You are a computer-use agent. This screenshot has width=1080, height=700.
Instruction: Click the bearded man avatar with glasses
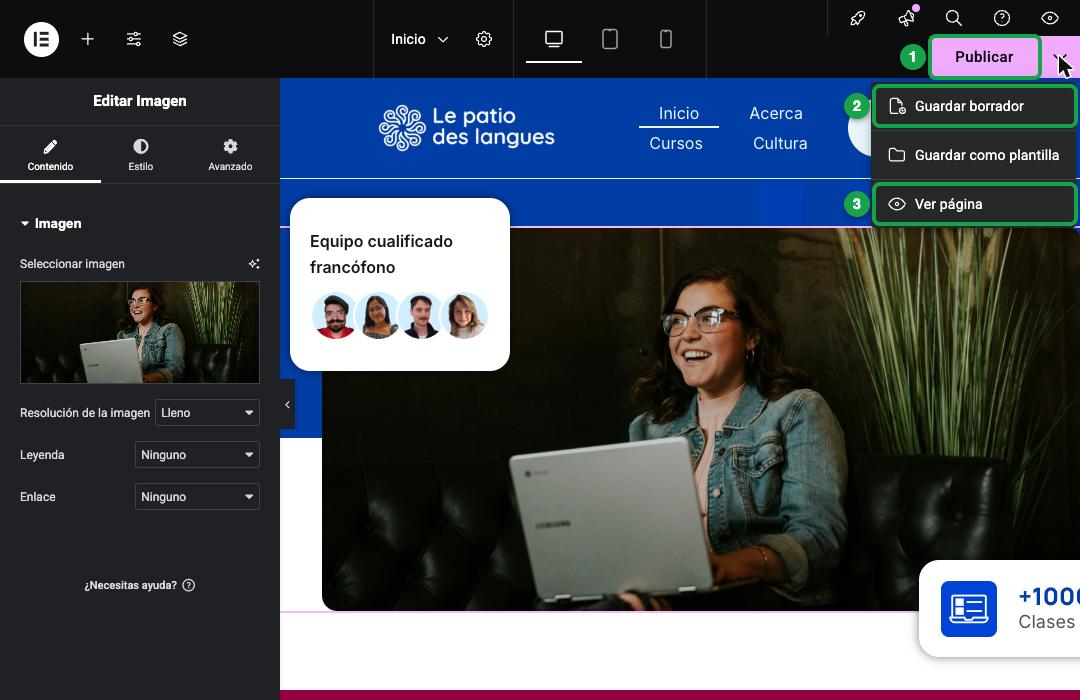pos(335,316)
